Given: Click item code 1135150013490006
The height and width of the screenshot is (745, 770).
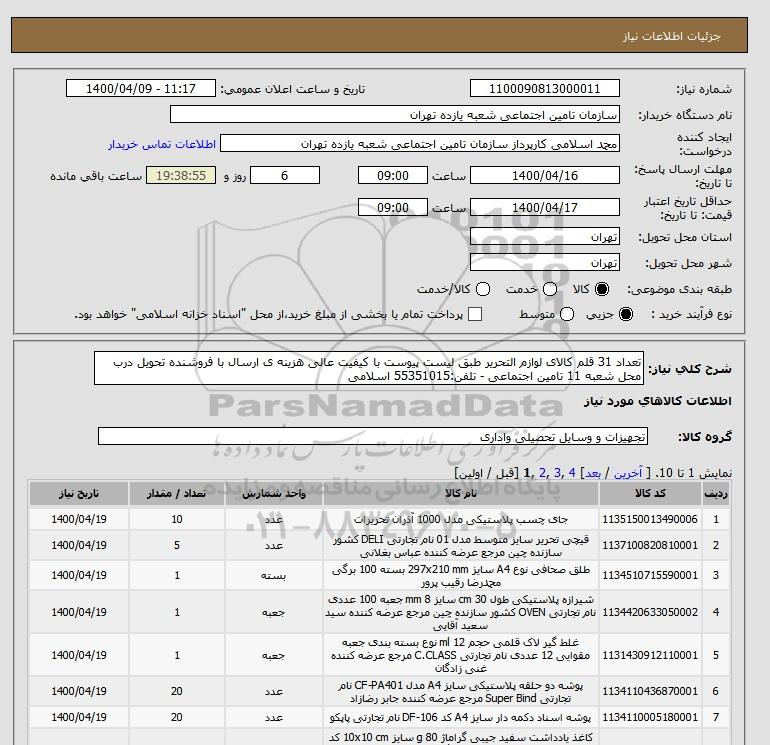Looking at the screenshot, I should [x=650, y=519].
